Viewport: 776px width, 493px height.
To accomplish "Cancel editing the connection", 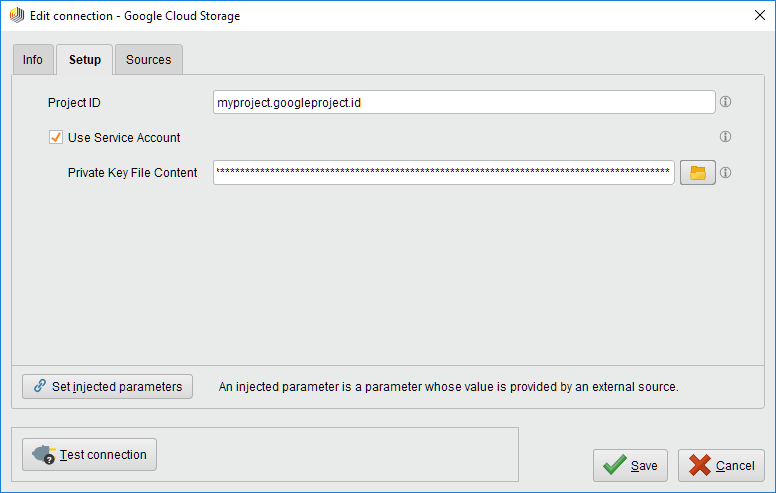I will pos(721,465).
